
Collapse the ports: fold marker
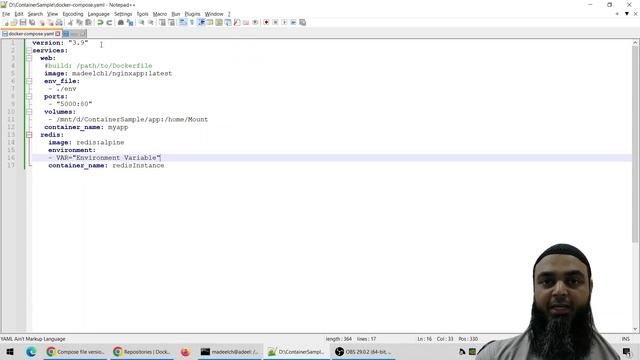(29, 97)
